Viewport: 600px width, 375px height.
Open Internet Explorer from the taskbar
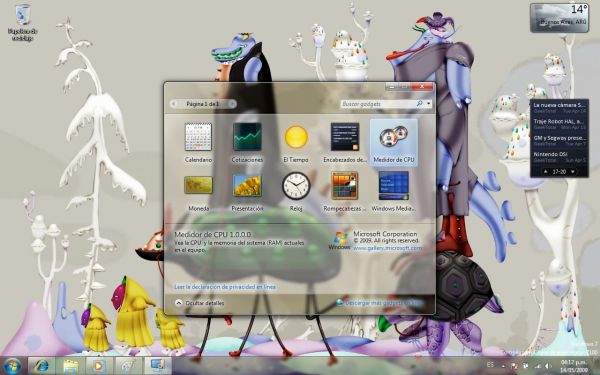coord(41,366)
